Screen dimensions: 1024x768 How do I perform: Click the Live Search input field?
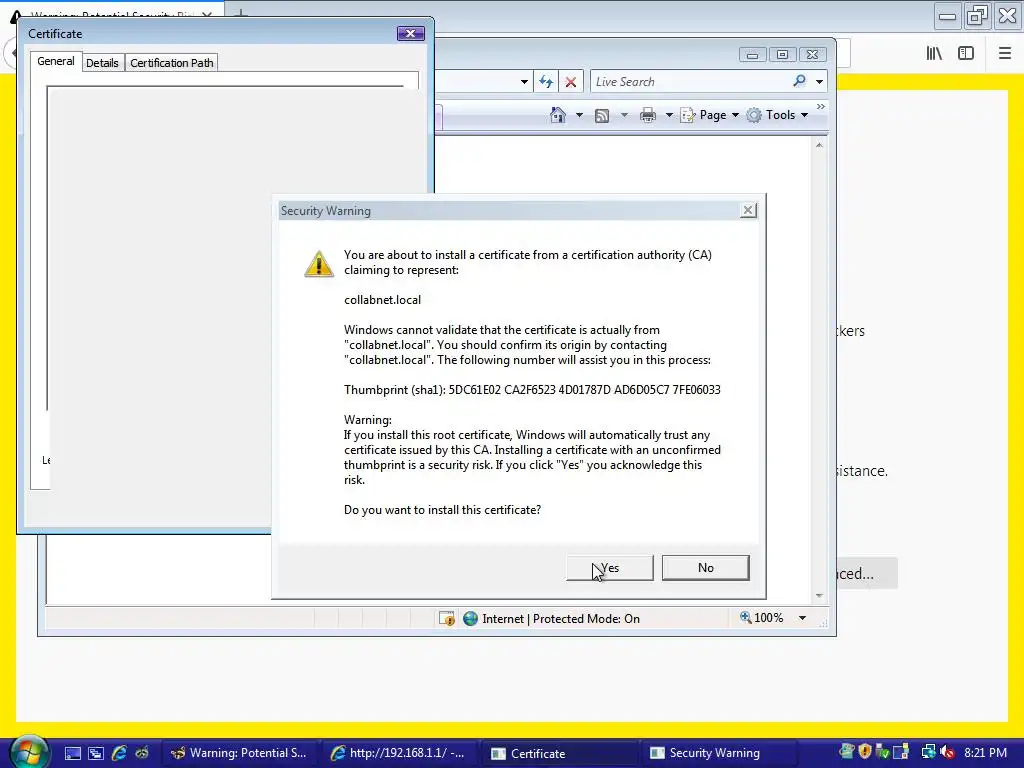coord(689,82)
